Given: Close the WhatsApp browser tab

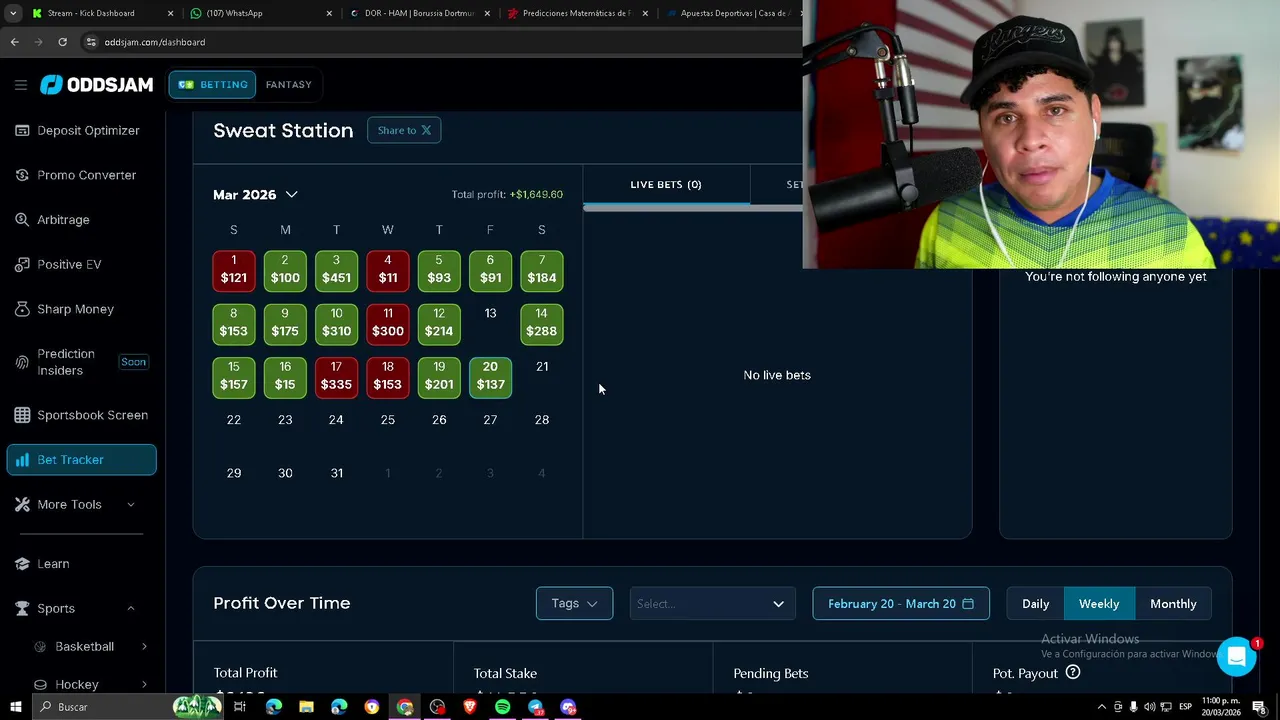Looking at the screenshot, I should coord(329,13).
